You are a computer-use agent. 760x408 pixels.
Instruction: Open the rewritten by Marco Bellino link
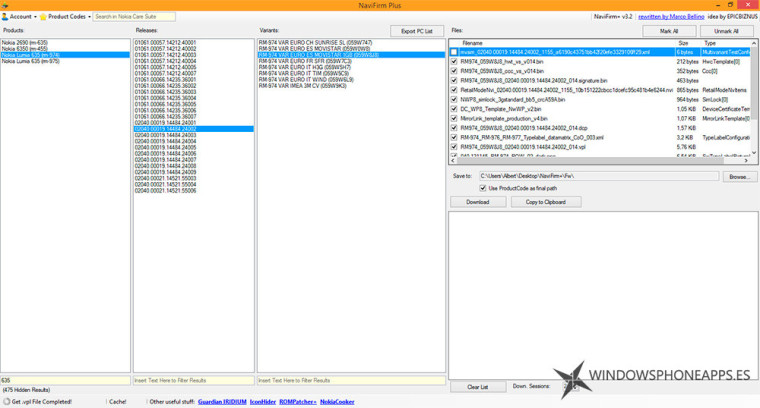[x=671, y=16]
